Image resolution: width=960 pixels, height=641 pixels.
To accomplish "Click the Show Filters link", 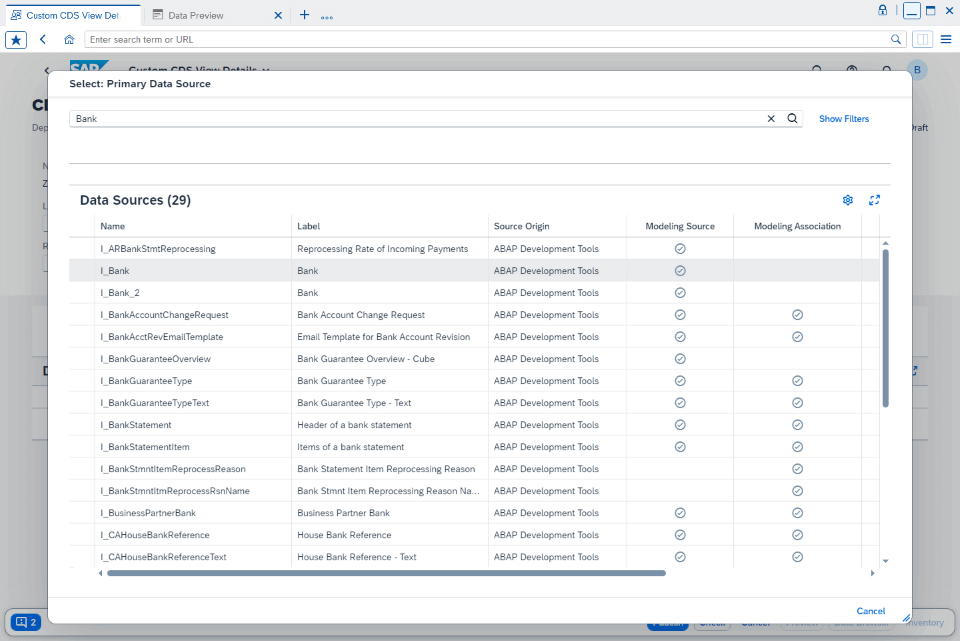I will tap(843, 118).
